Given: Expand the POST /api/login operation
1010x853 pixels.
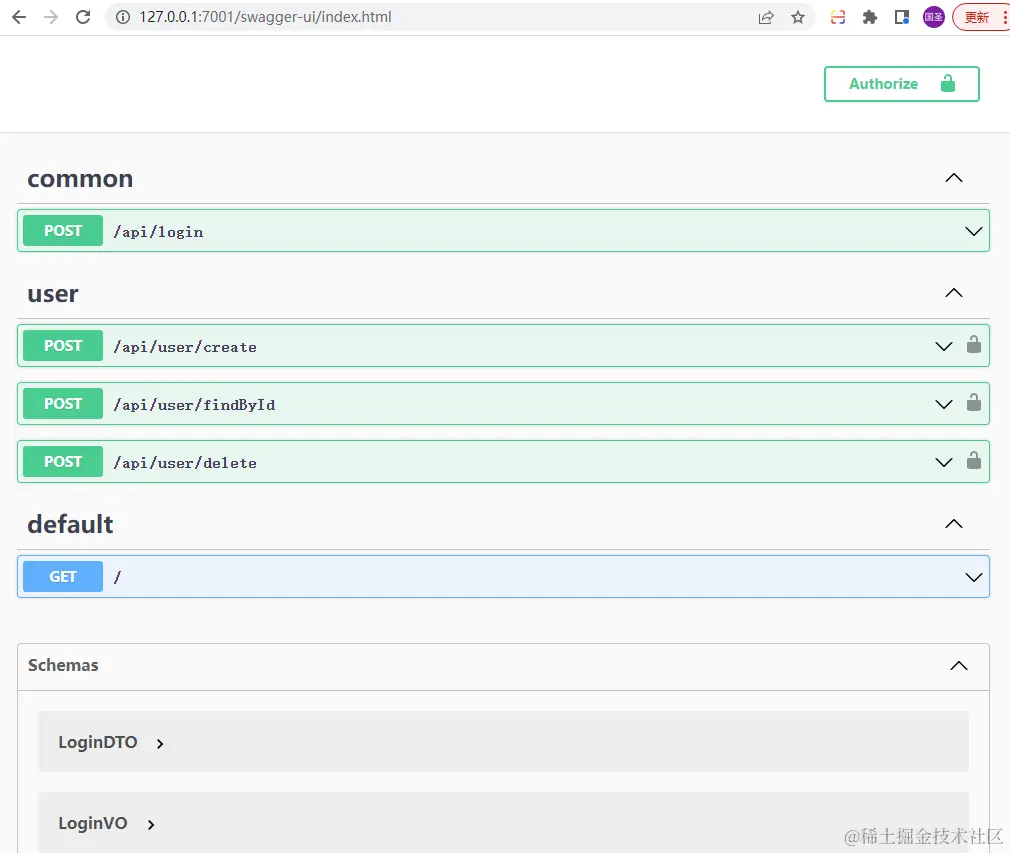Looking at the screenshot, I should [503, 231].
